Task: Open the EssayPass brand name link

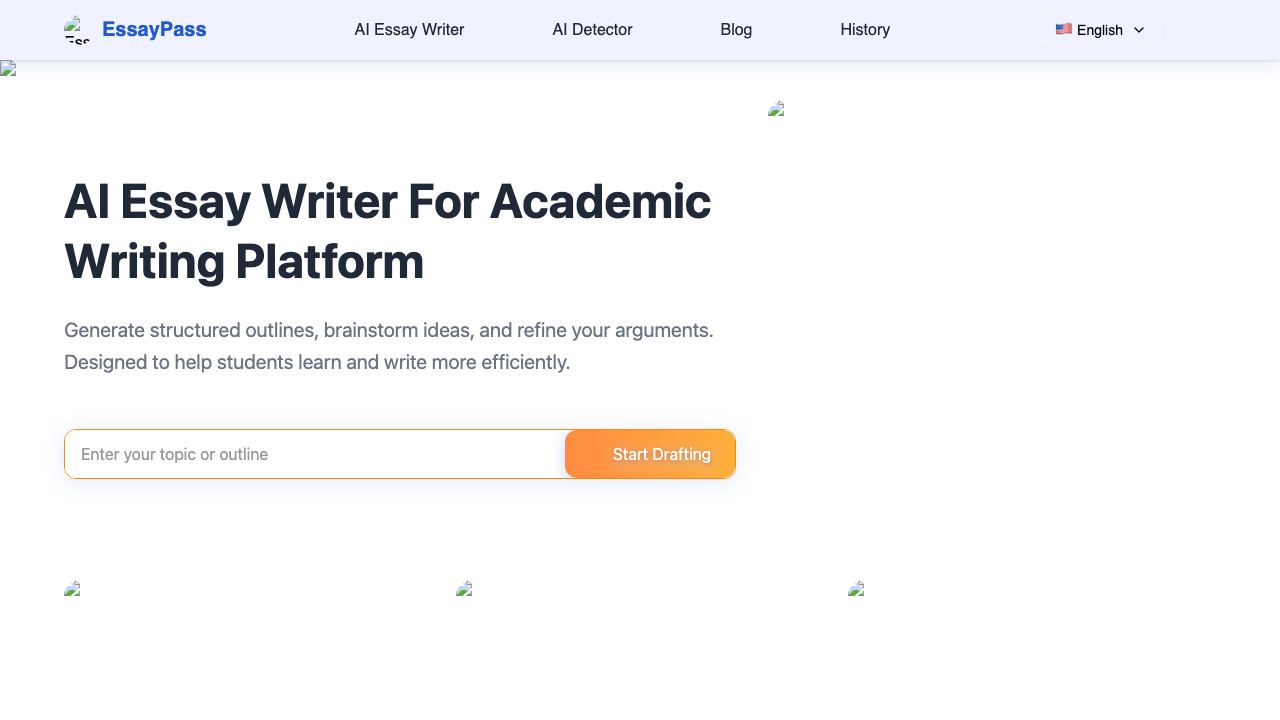Action: [x=154, y=30]
